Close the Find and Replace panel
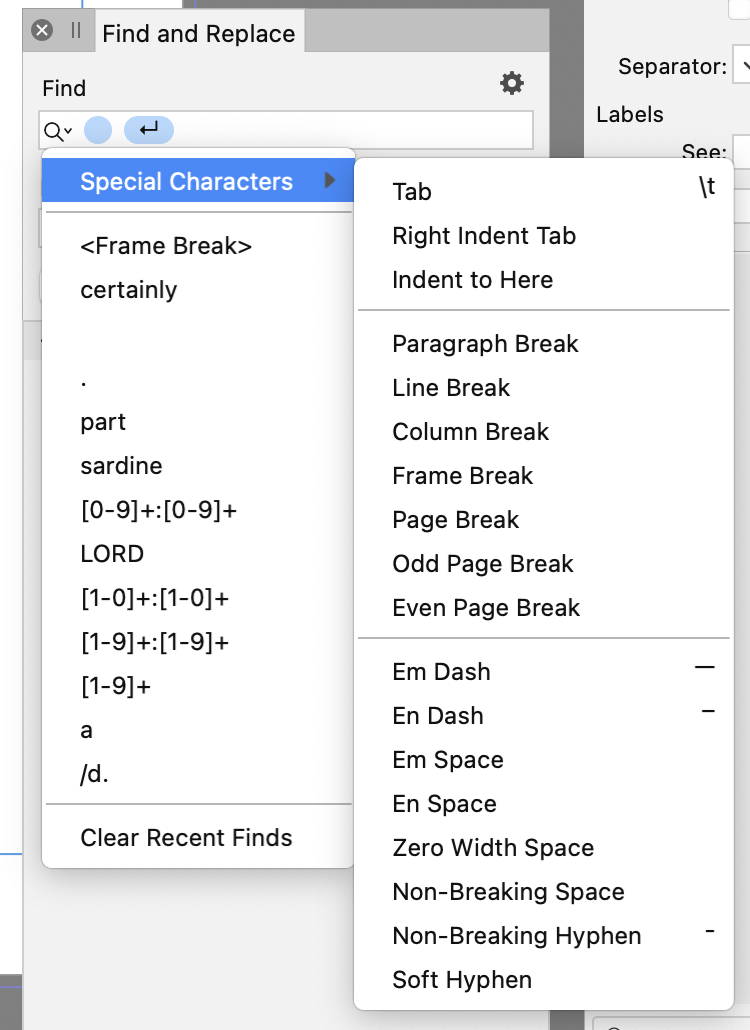The height and width of the screenshot is (1030, 750). click(42, 30)
